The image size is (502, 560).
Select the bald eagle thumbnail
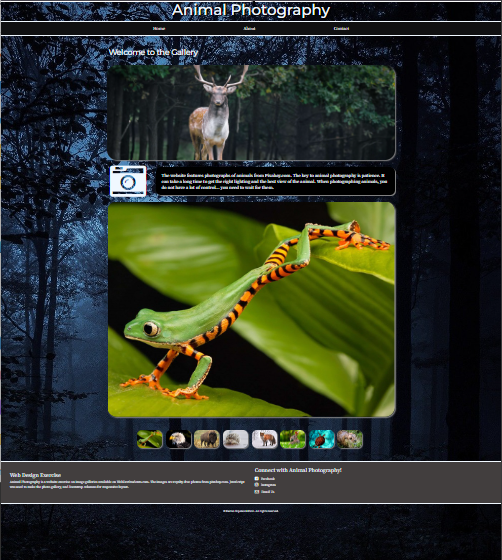179,439
